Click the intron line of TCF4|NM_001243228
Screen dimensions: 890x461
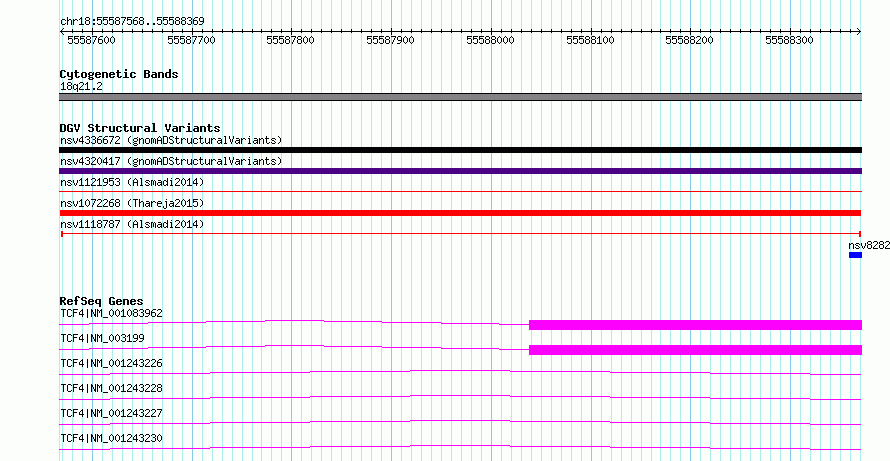point(460,397)
